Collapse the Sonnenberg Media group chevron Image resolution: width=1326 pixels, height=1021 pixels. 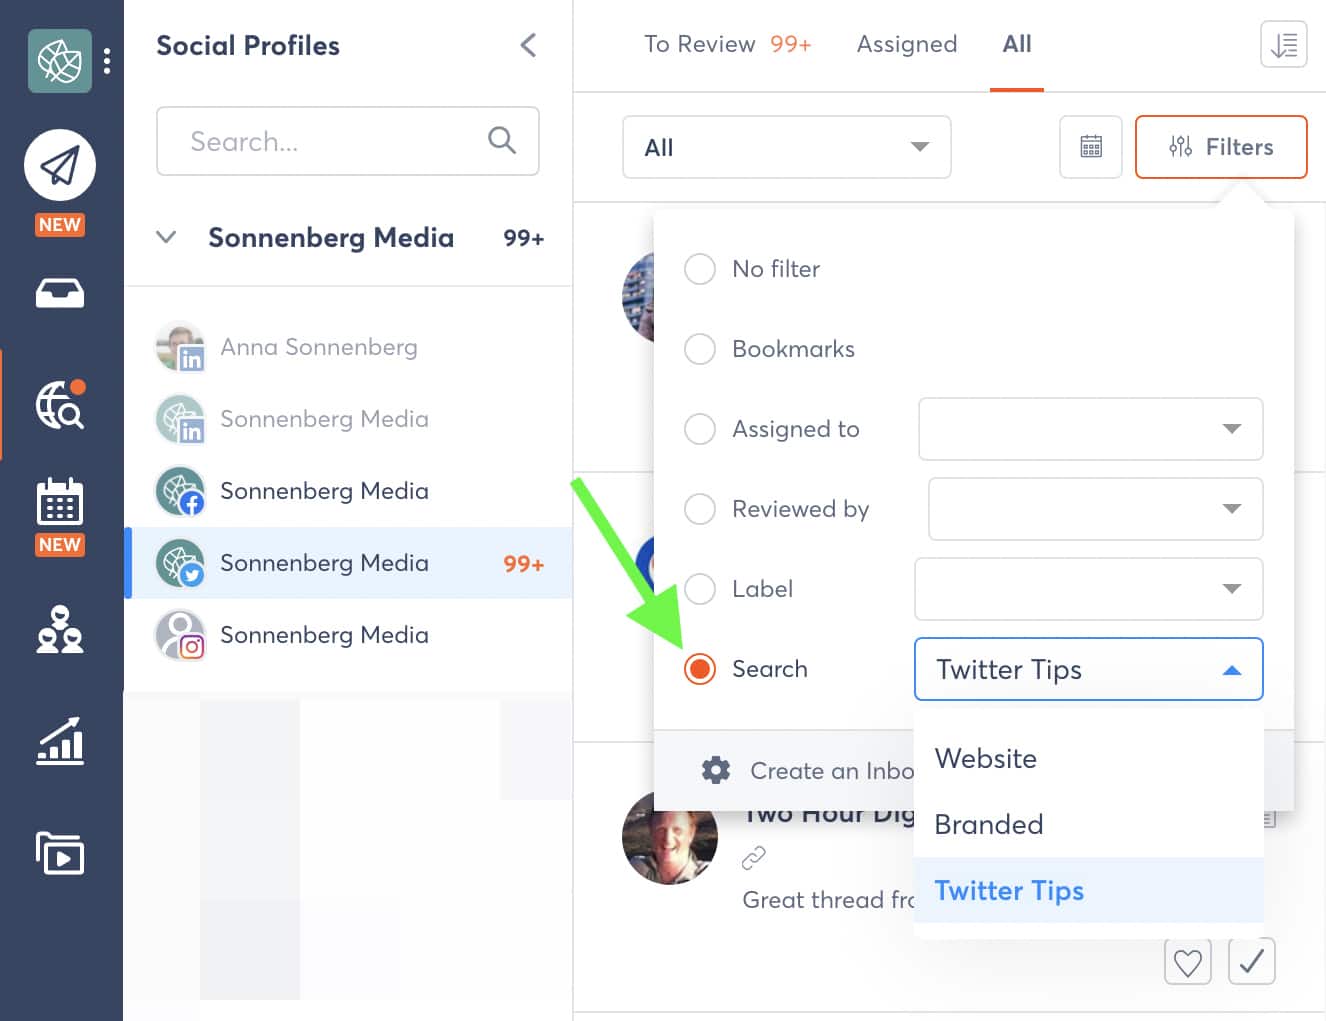pos(166,238)
